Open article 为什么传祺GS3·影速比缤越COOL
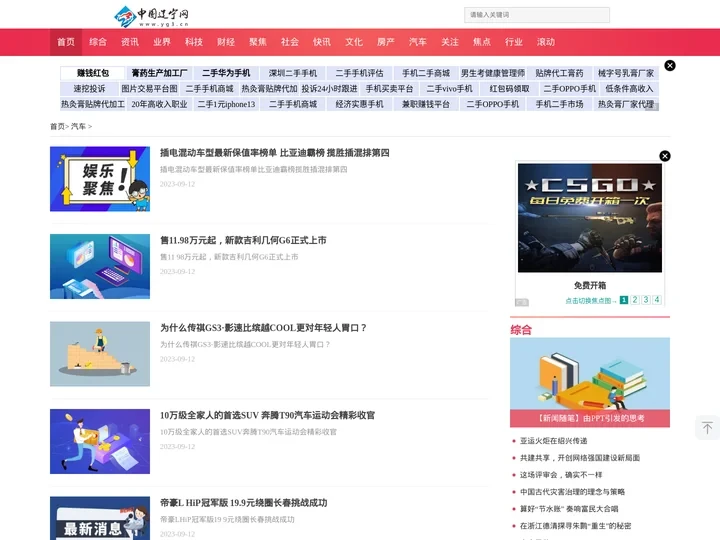Screen dimensions: 720x540 tap(264, 328)
